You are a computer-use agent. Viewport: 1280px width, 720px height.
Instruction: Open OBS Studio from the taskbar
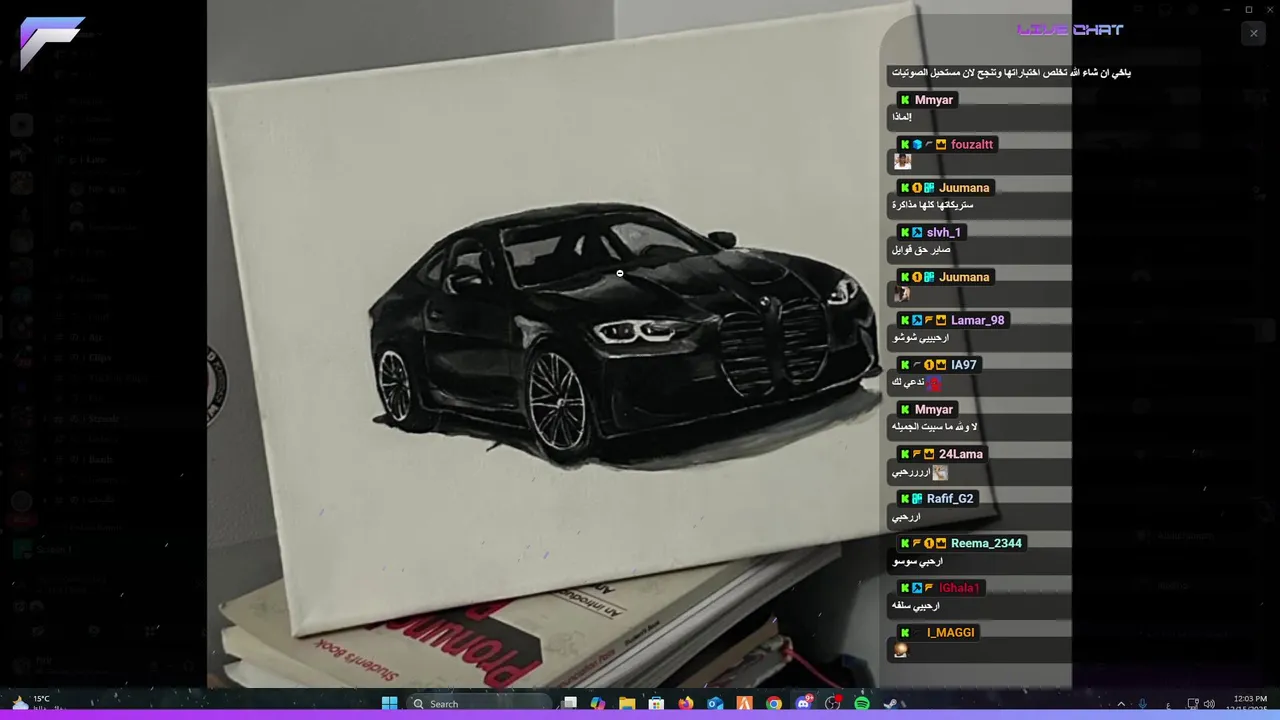point(833,704)
